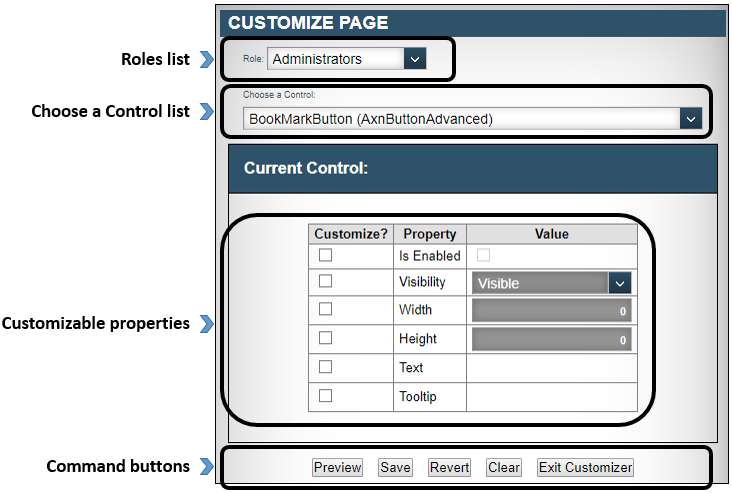
Task: Select the Customize checkbox for Text
Action: pos(325,367)
